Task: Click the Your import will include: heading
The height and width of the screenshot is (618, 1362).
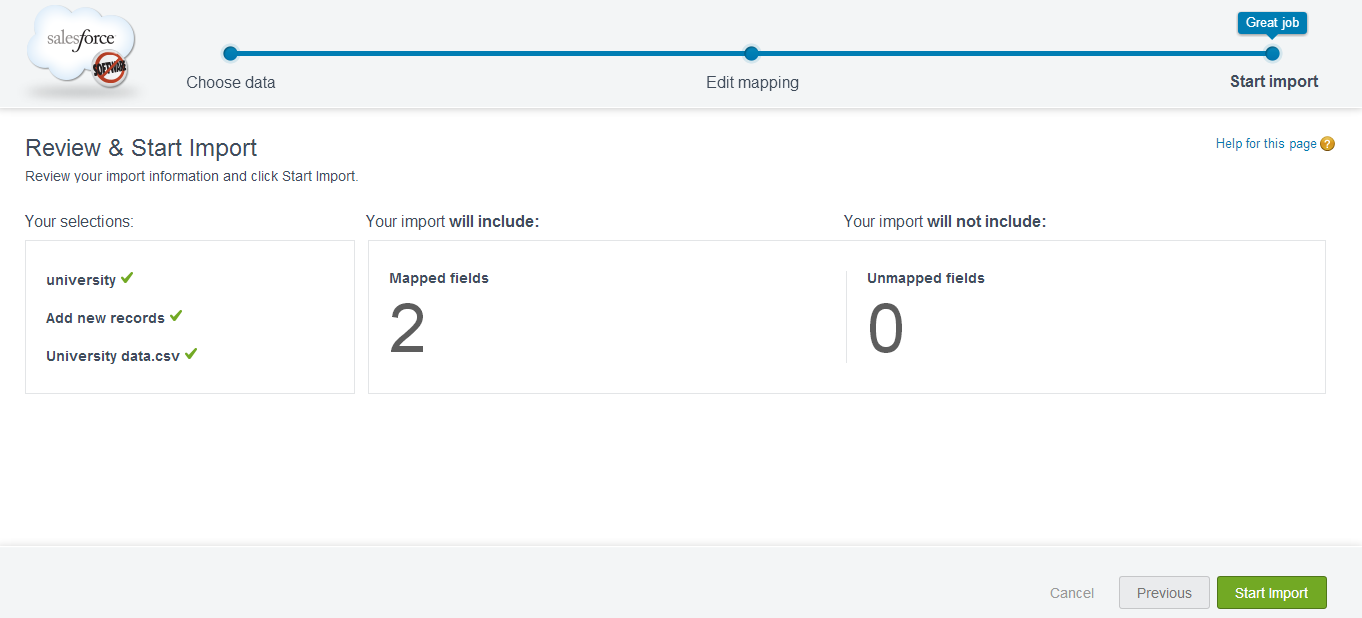Action: pos(453,222)
